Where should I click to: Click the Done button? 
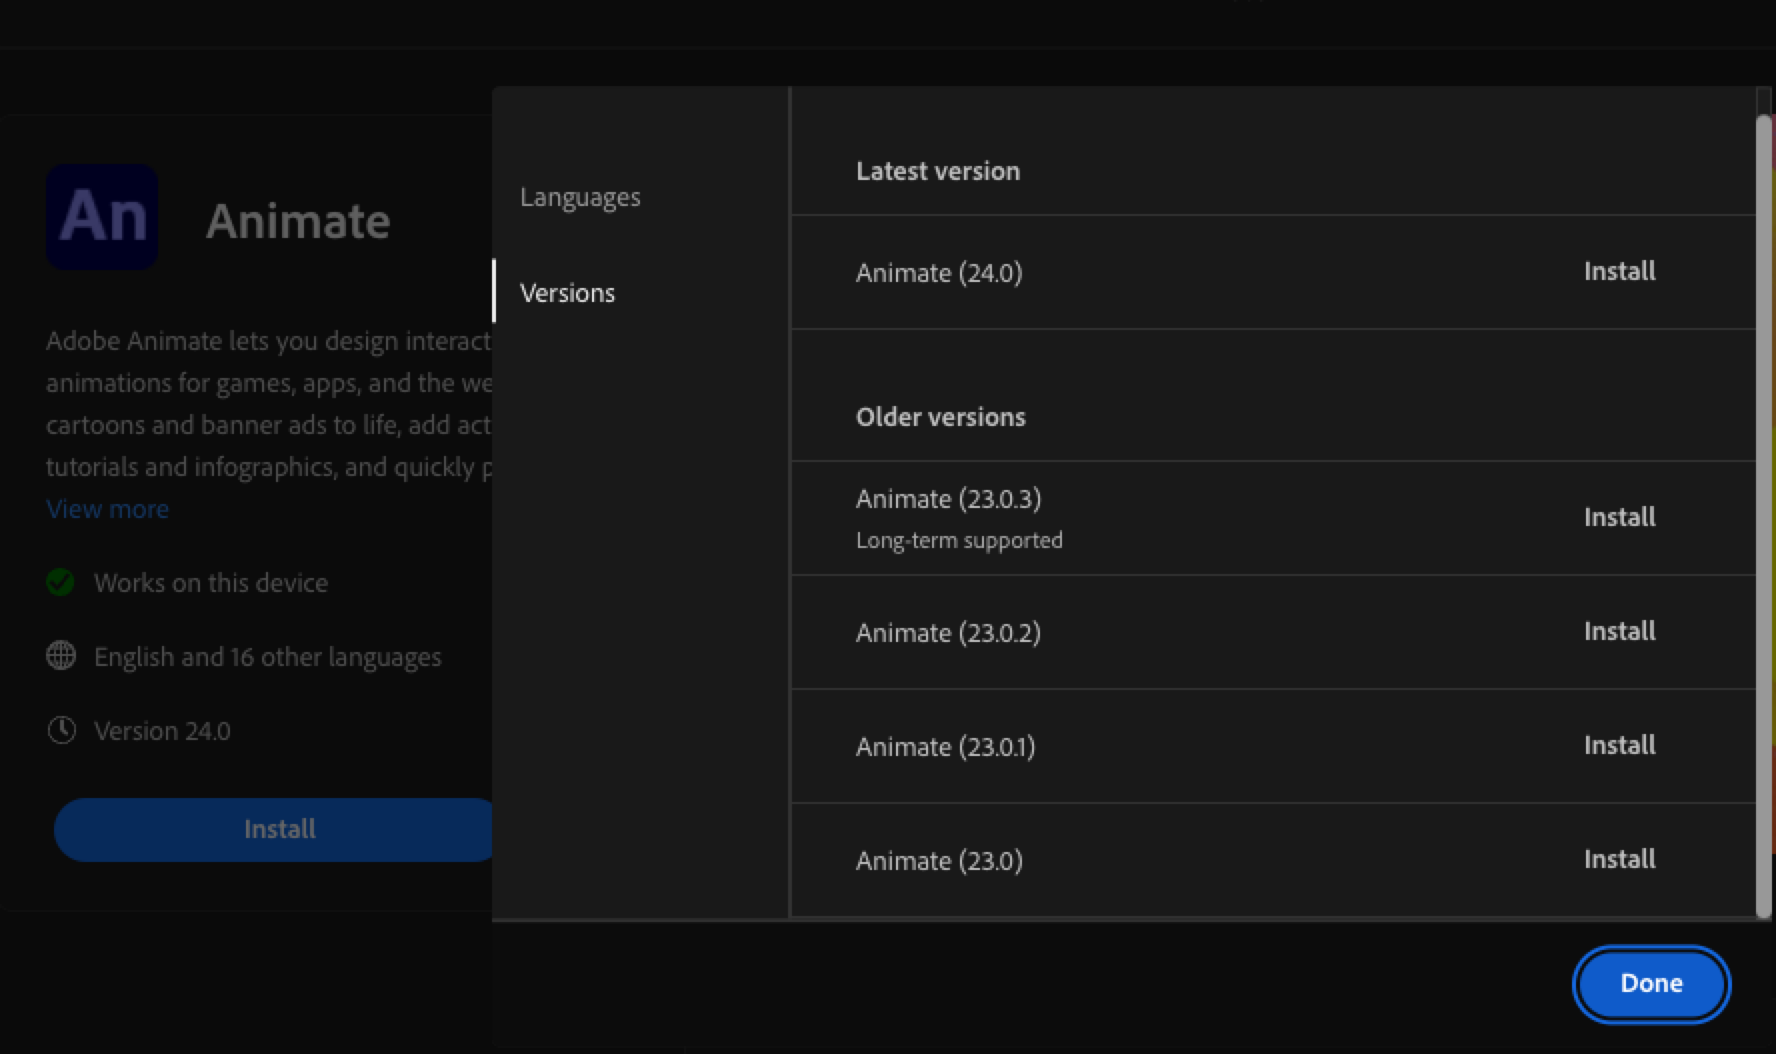pos(1651,984)
